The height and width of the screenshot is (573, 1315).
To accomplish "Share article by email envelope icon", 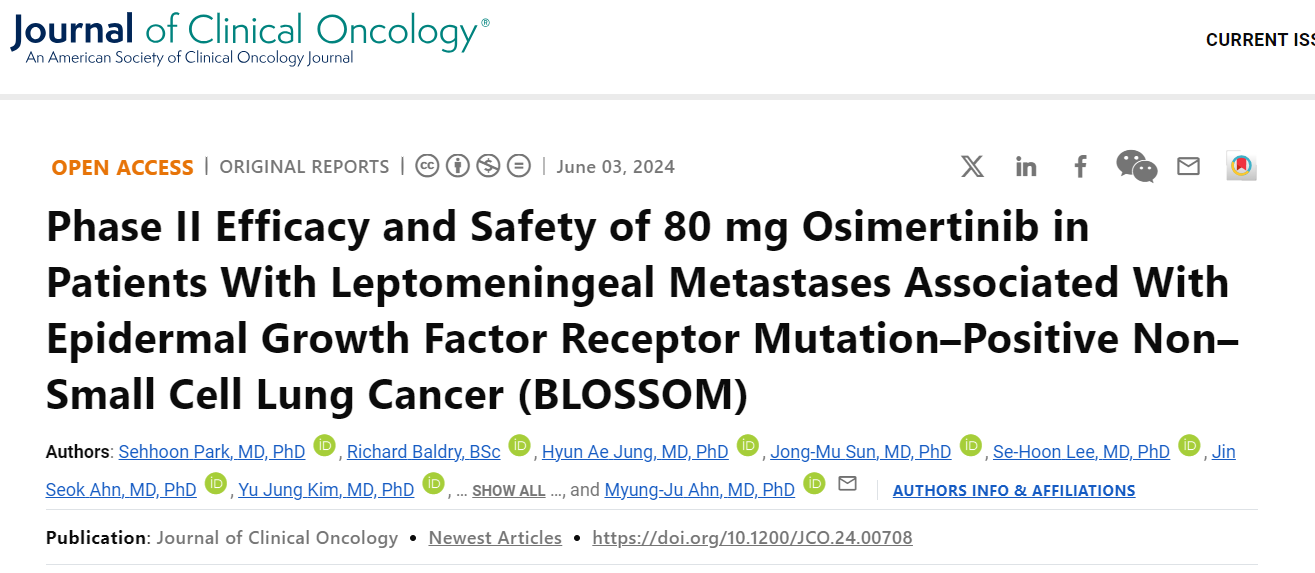I will tap(1188, 166).
